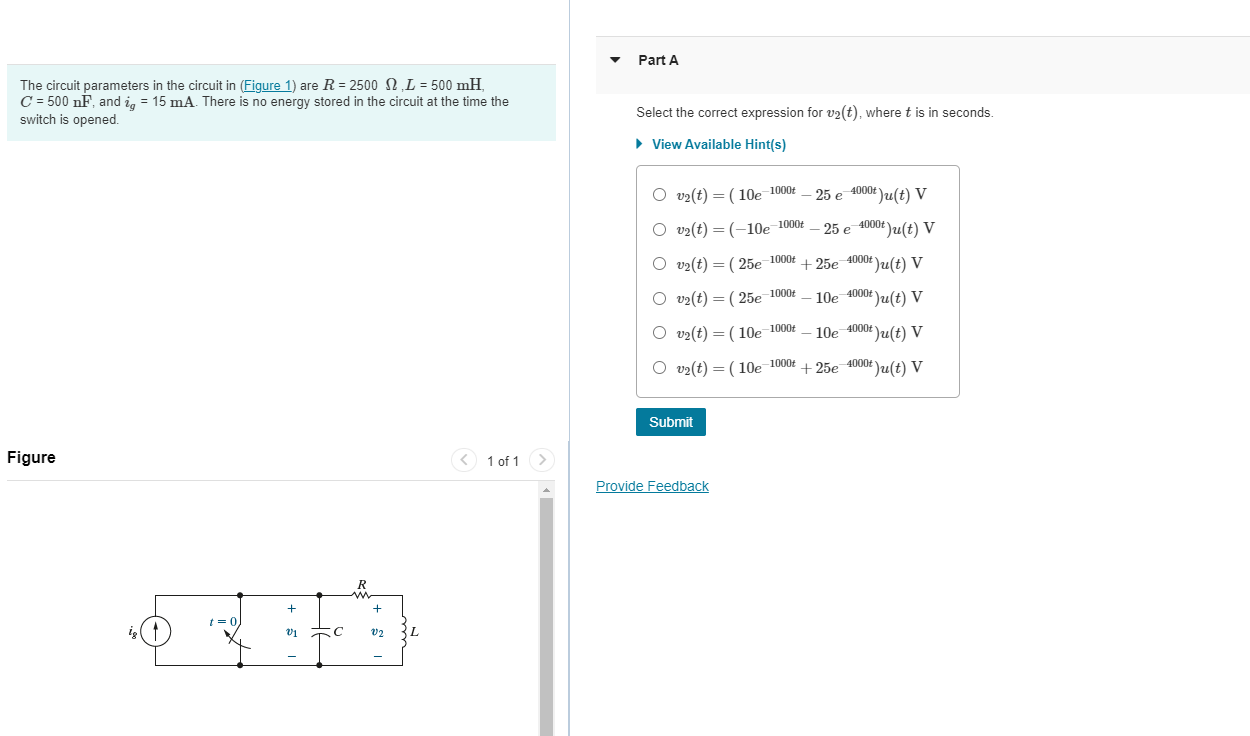This screenshot has width=1250, height=736.
Task: Select the last answer option (10e + 25e)
Action: [660, 367]
